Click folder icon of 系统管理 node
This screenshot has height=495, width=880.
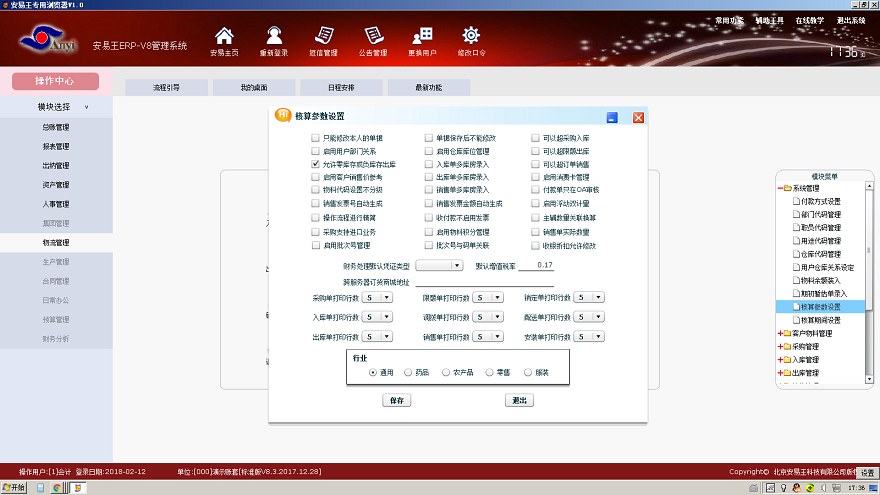[x=787, y=188]
